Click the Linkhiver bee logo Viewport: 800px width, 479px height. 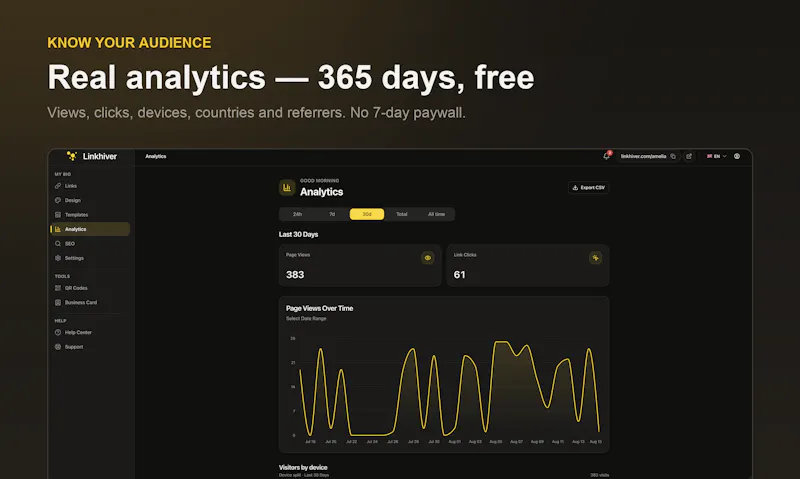point(72,156)
